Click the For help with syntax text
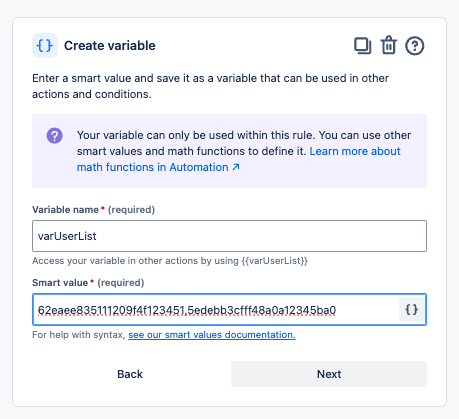This screenshot has width=459, height=419. tap(79, 335)
